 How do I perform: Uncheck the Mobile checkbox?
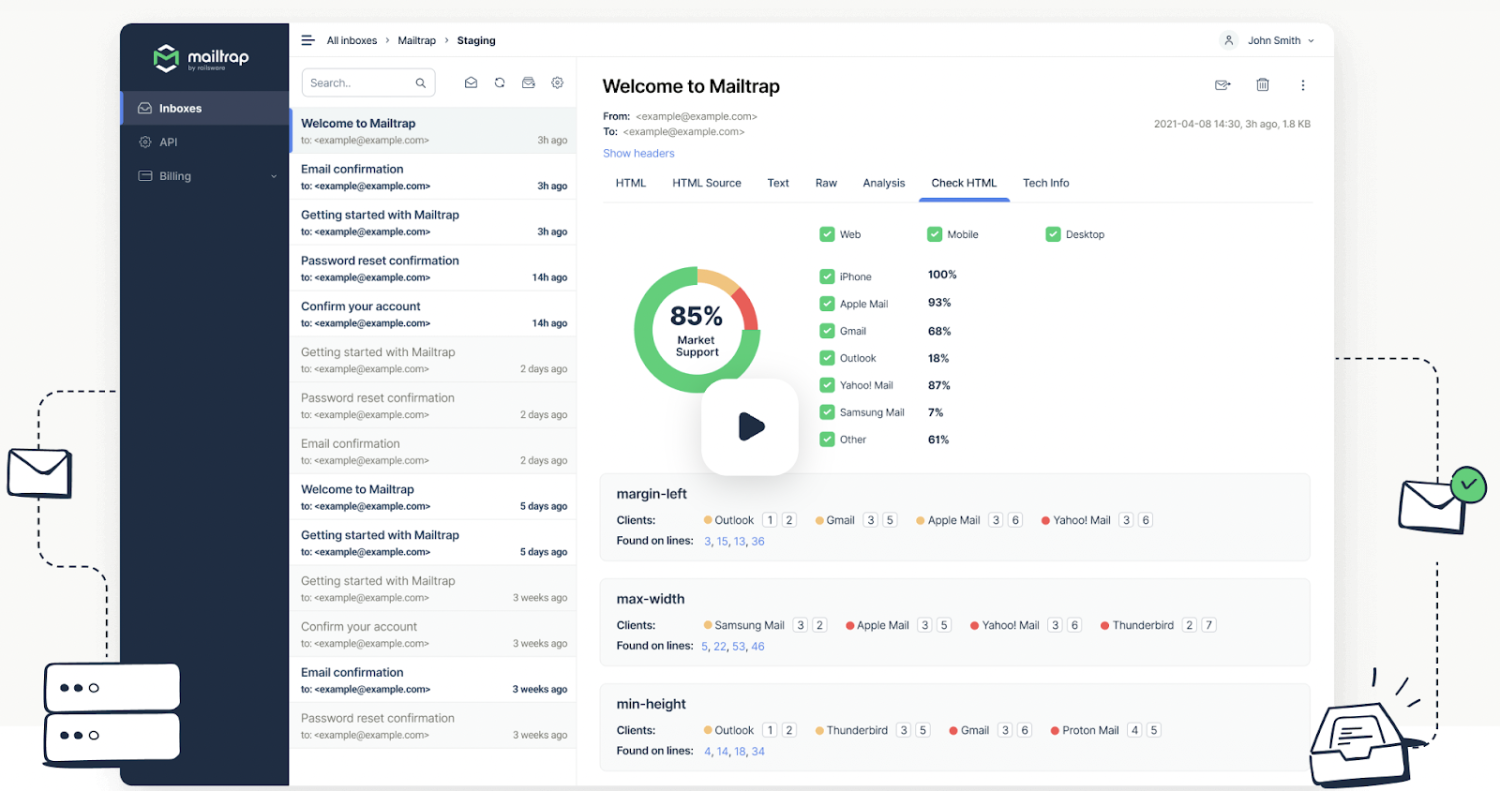[x=935, y=234]
